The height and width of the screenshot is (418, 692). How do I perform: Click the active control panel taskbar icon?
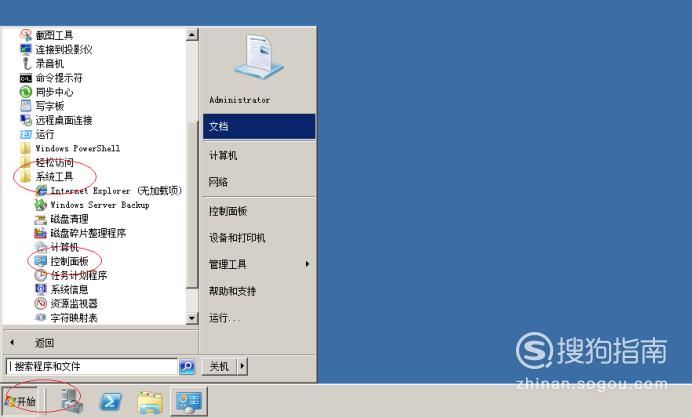point(188,401)
